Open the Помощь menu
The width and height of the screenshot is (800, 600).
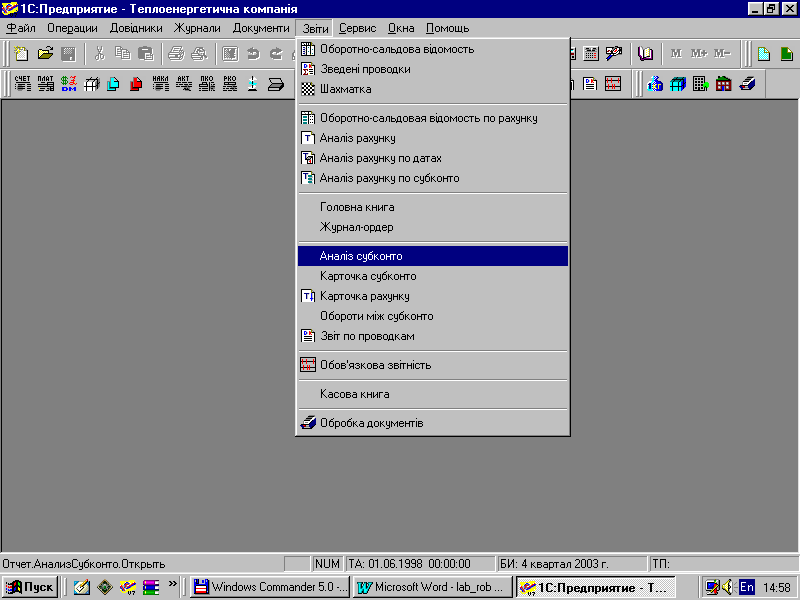click(447, 29)
